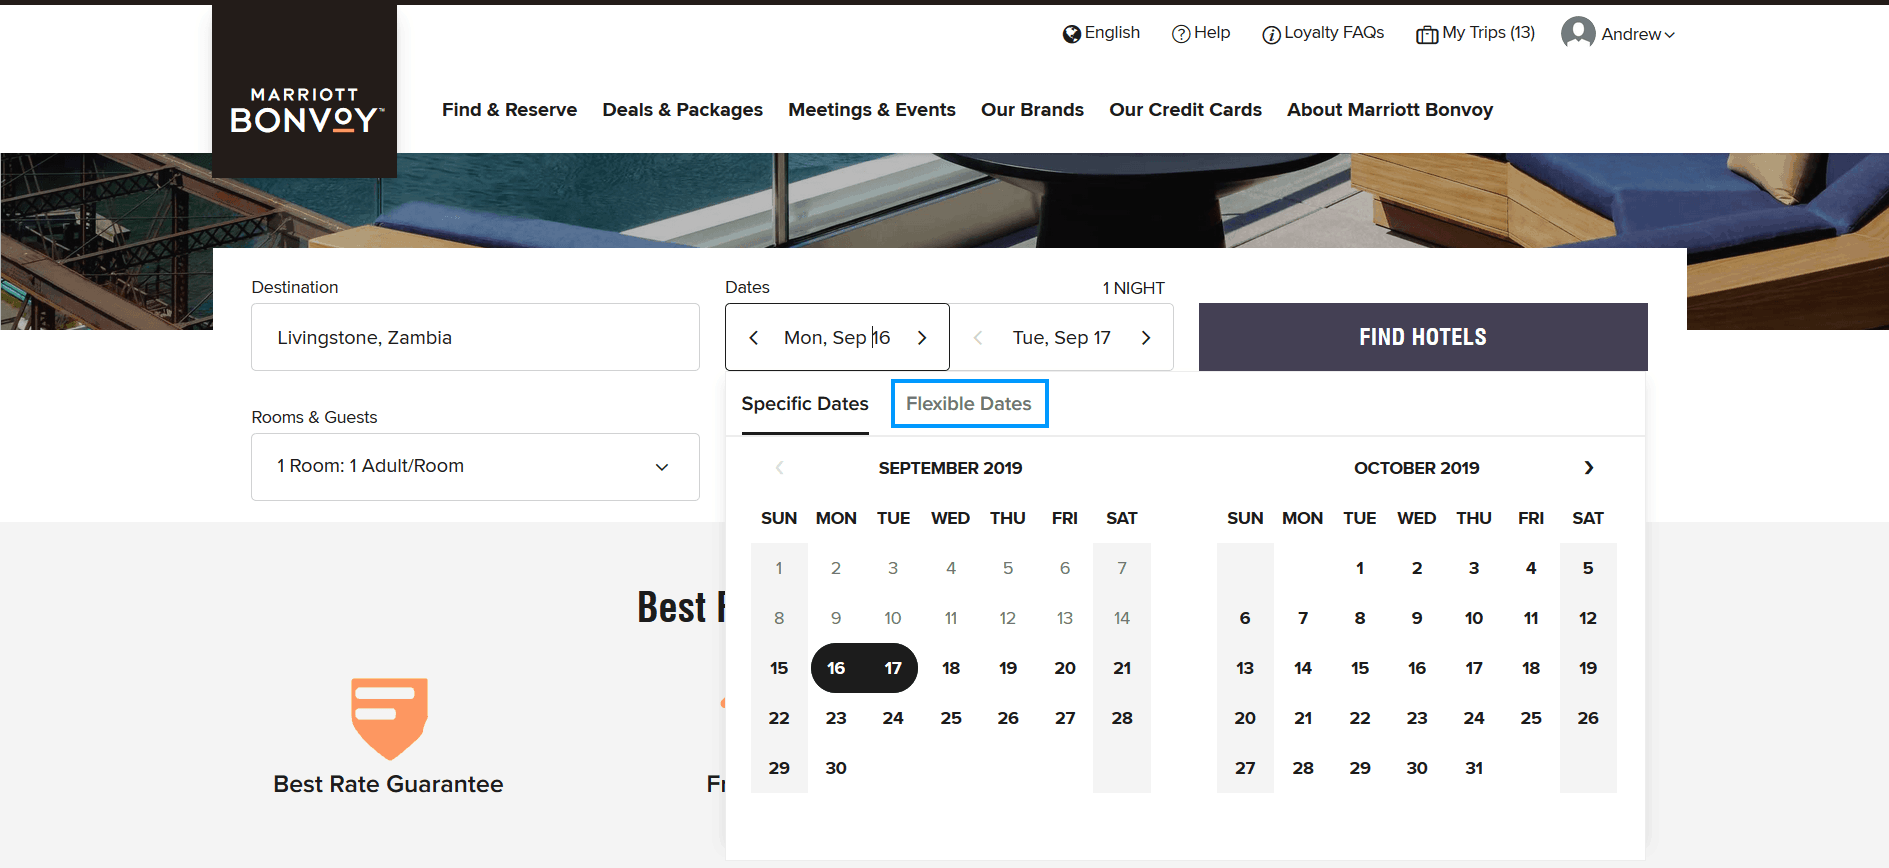Click the check-out date field Tue, Sep 17

pyautogui.click(x=1062, y=338)
